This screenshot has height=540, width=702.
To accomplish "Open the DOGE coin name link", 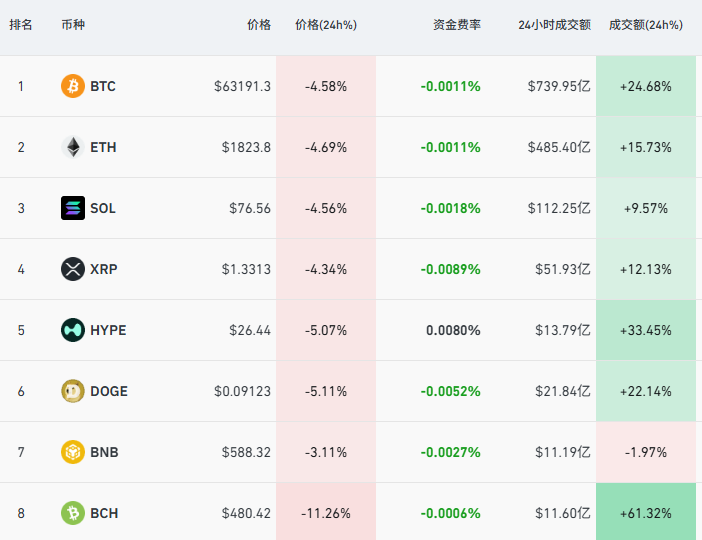I will click(x=109, y=391).
